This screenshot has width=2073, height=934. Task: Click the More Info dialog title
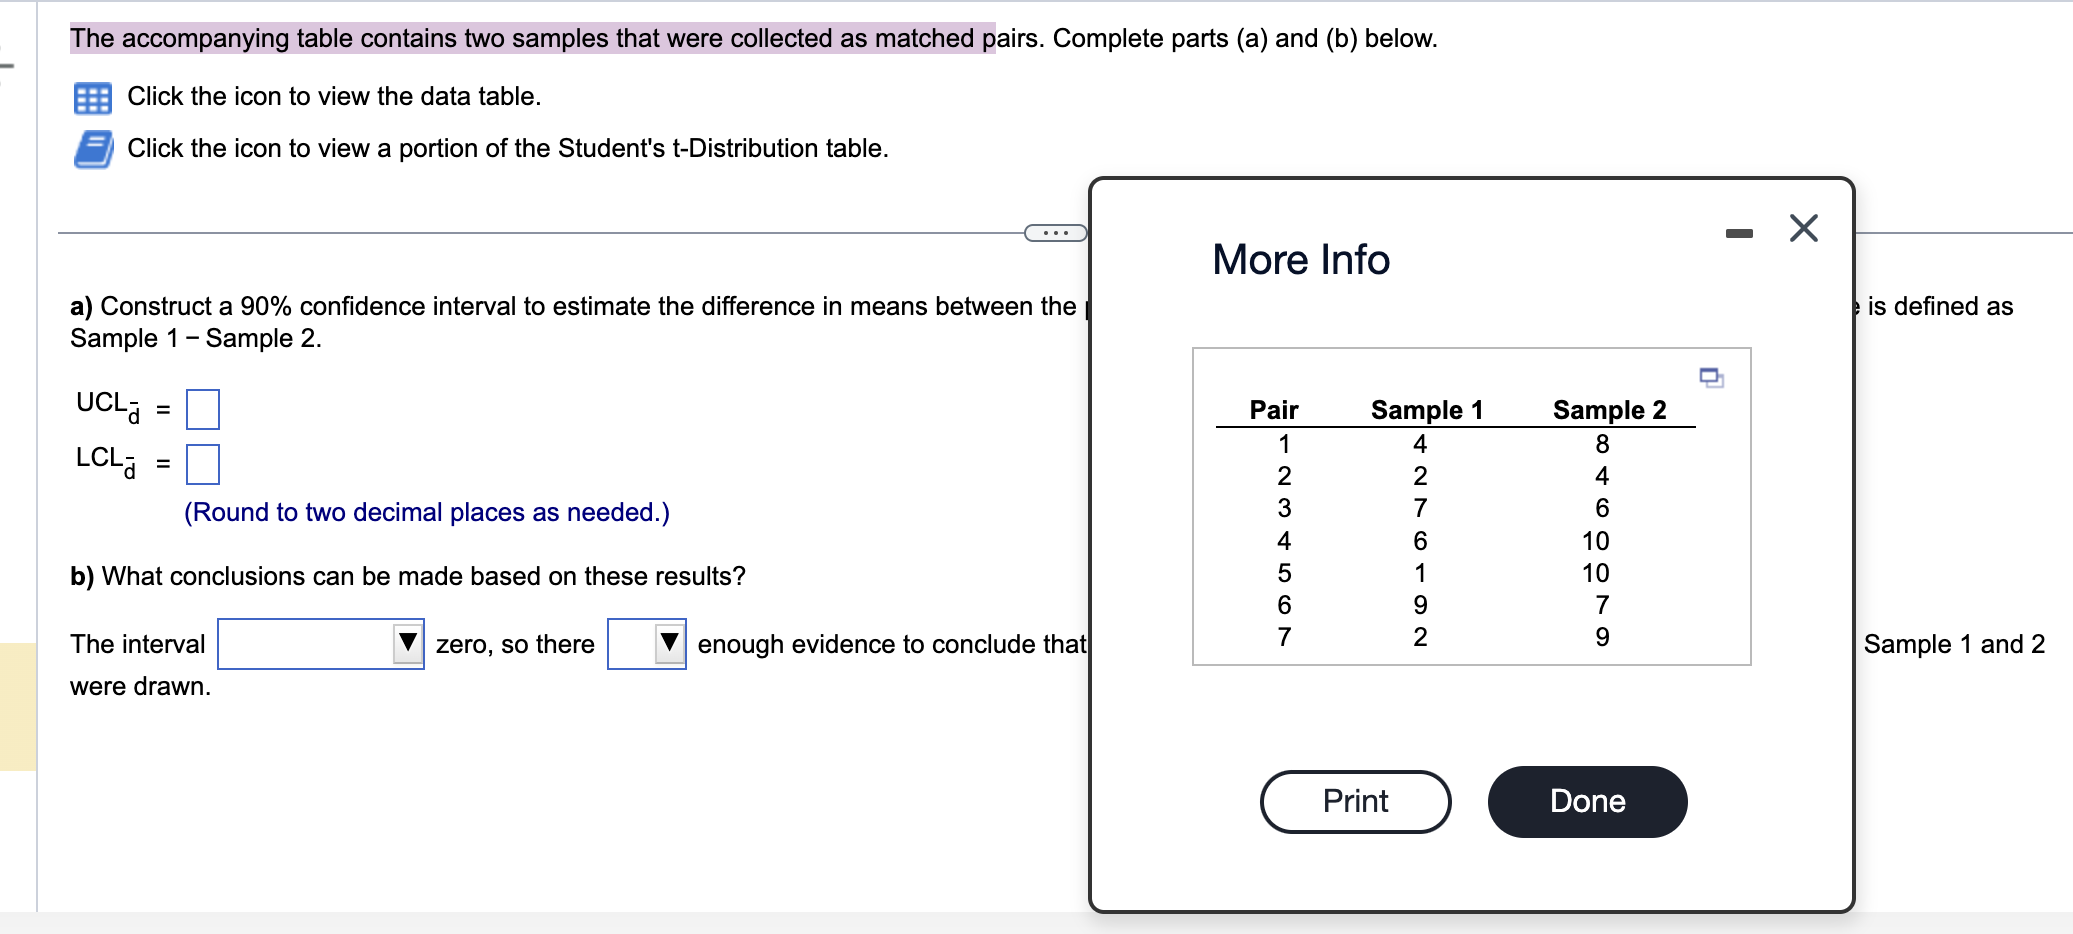pyautogui.click(x=1300, y=259)
